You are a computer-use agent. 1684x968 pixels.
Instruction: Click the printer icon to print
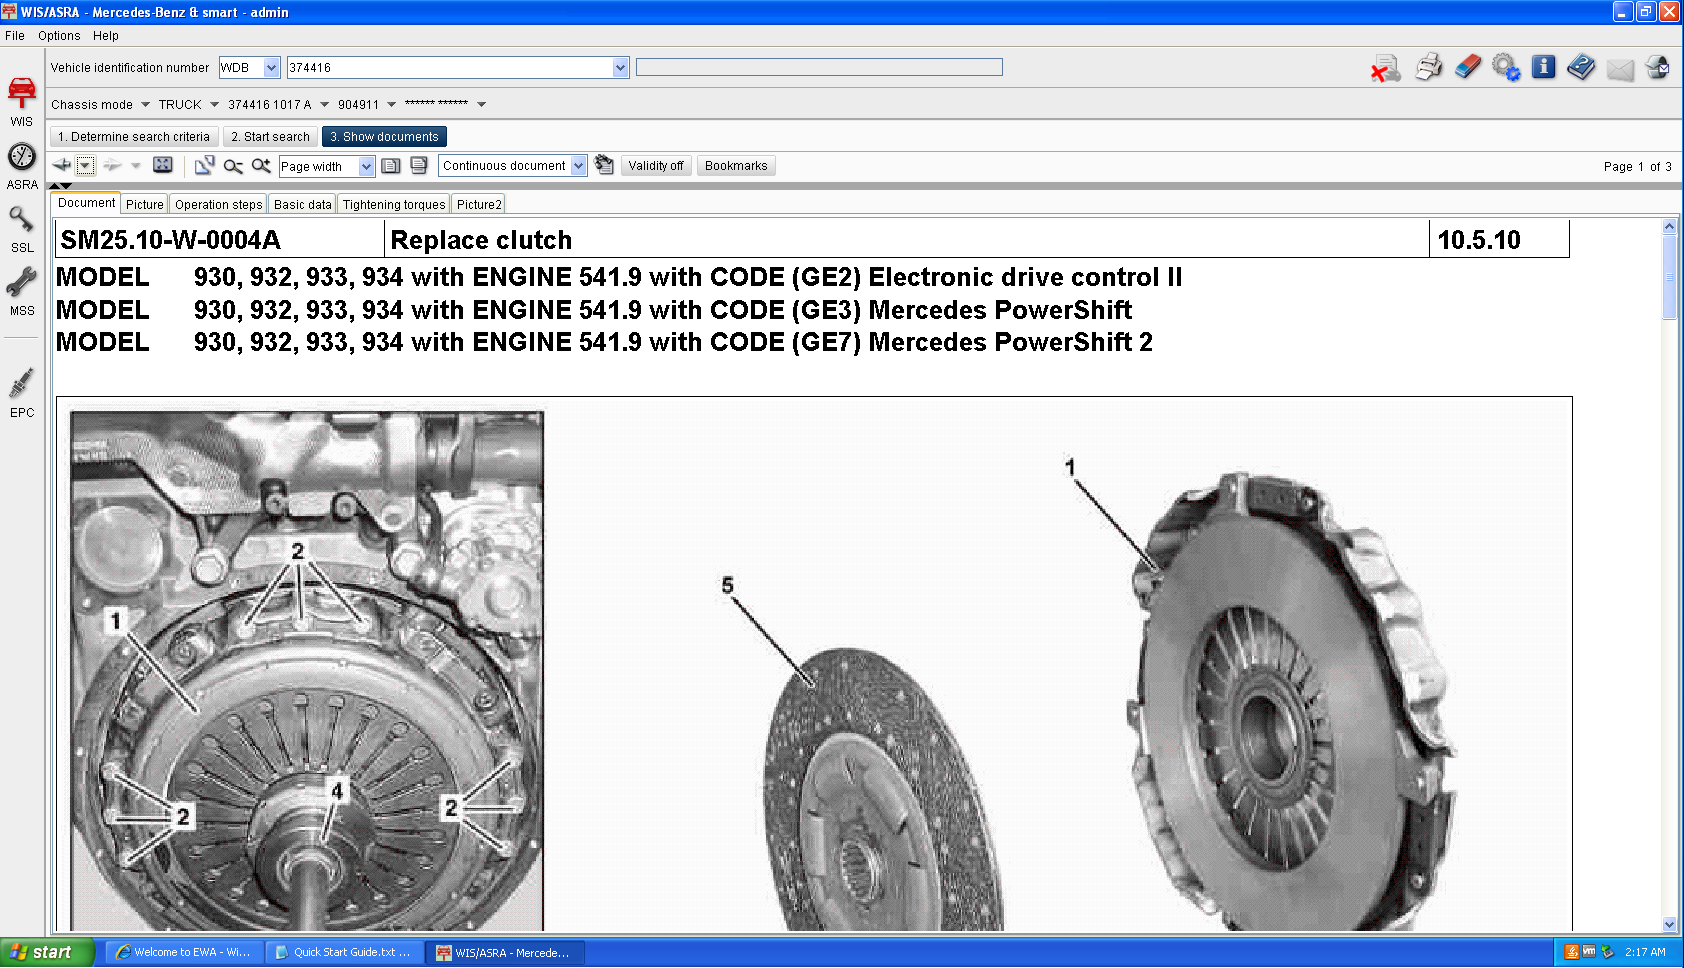1429,67
